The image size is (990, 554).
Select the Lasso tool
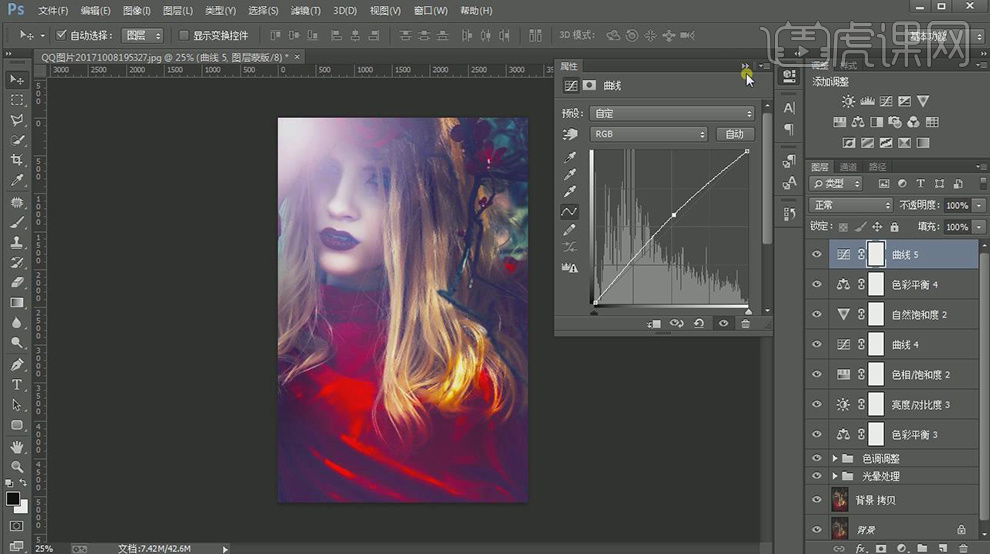pyautogui.click(x=17, y=120)
